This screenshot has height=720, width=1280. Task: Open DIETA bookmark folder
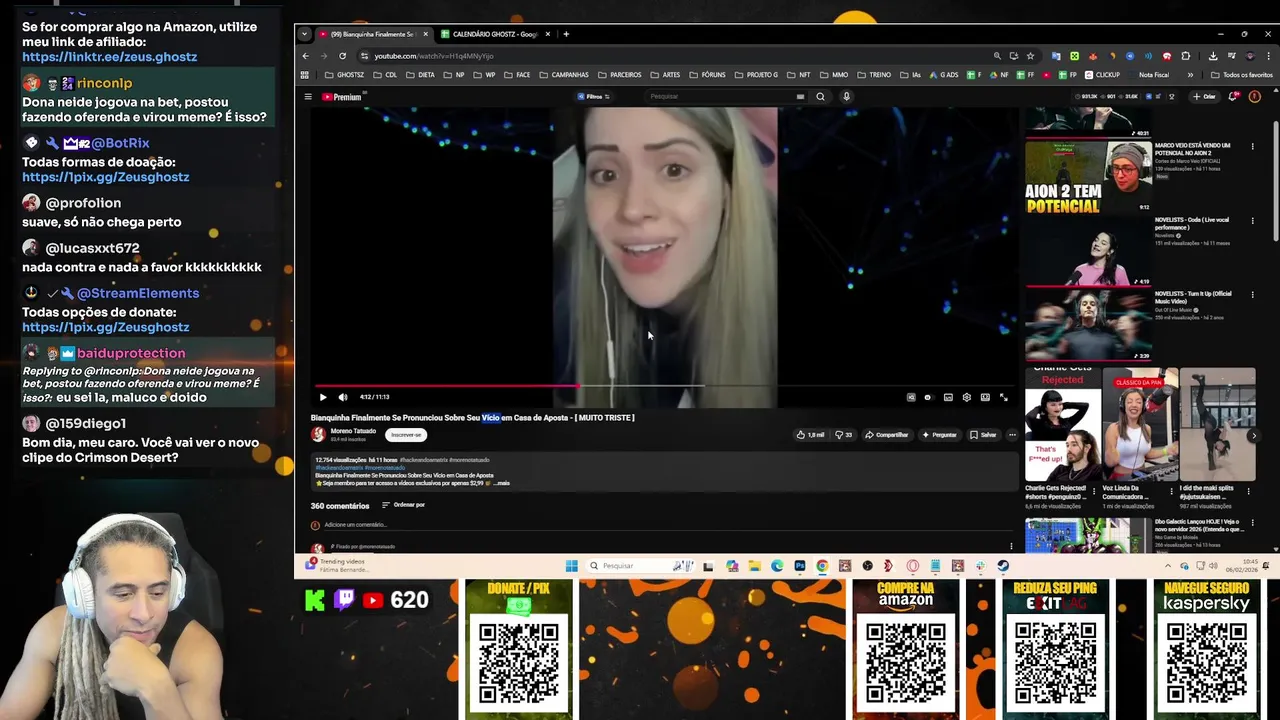tap(422, 75)
